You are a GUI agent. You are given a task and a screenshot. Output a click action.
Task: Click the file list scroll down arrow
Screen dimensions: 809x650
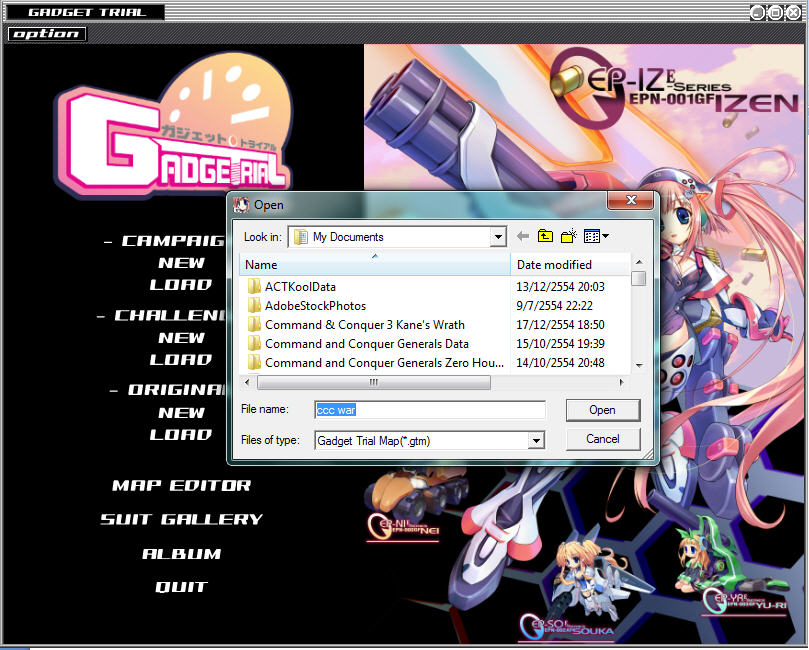pos(639,366)
